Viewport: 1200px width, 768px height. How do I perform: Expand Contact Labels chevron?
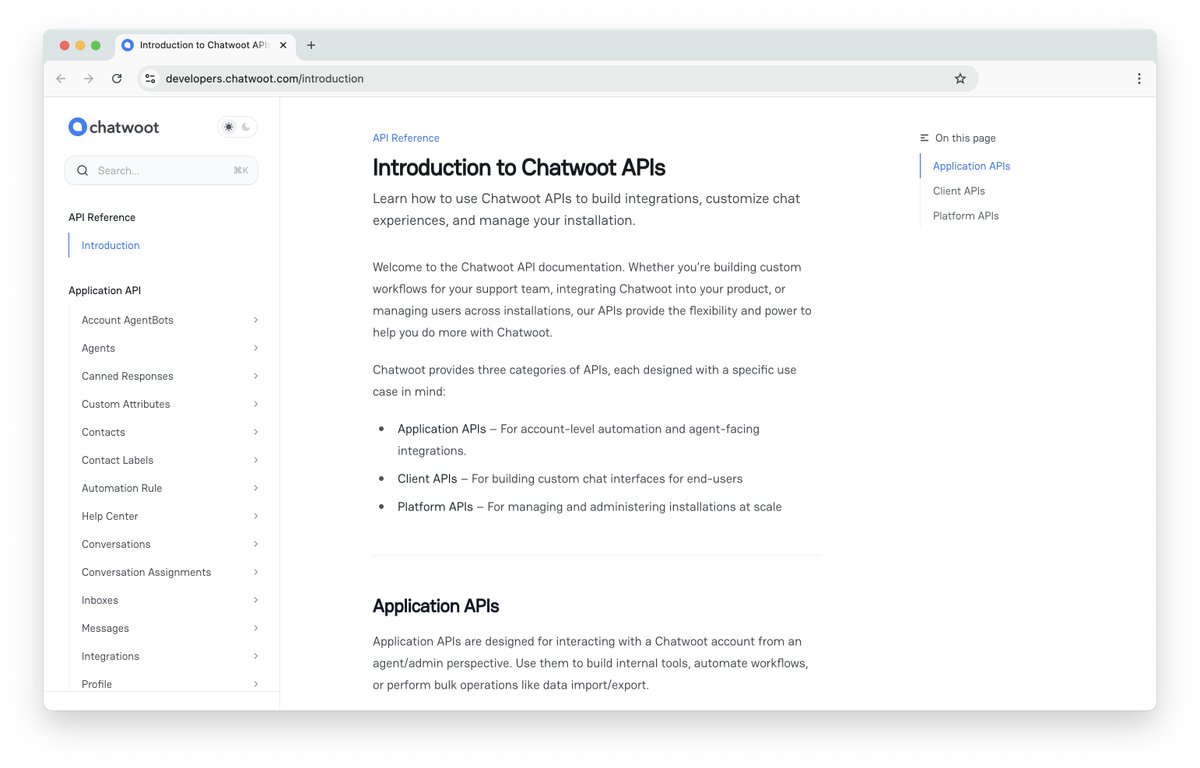pos(256,460)
